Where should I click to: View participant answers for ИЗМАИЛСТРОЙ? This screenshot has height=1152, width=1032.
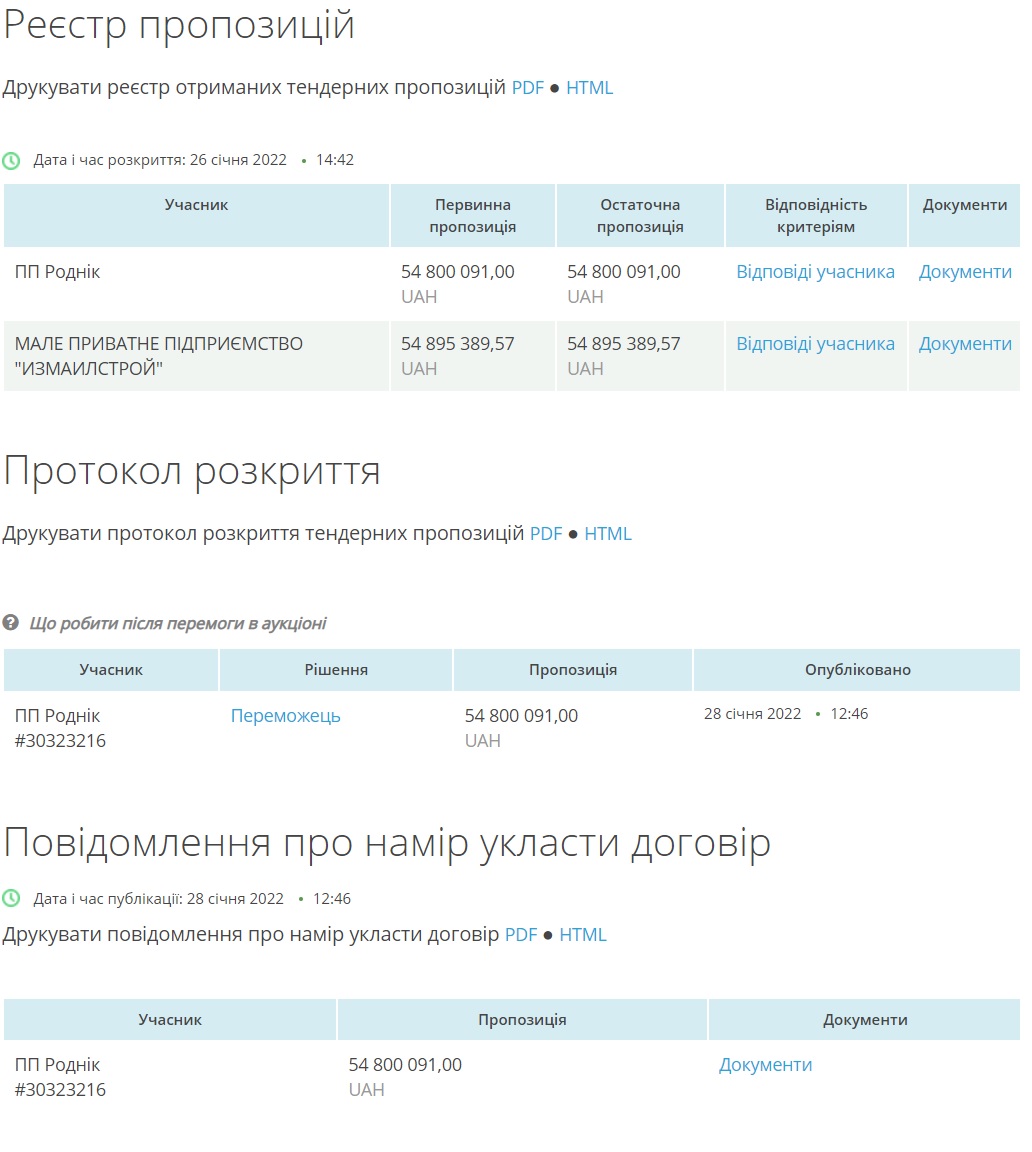(815, 344)
